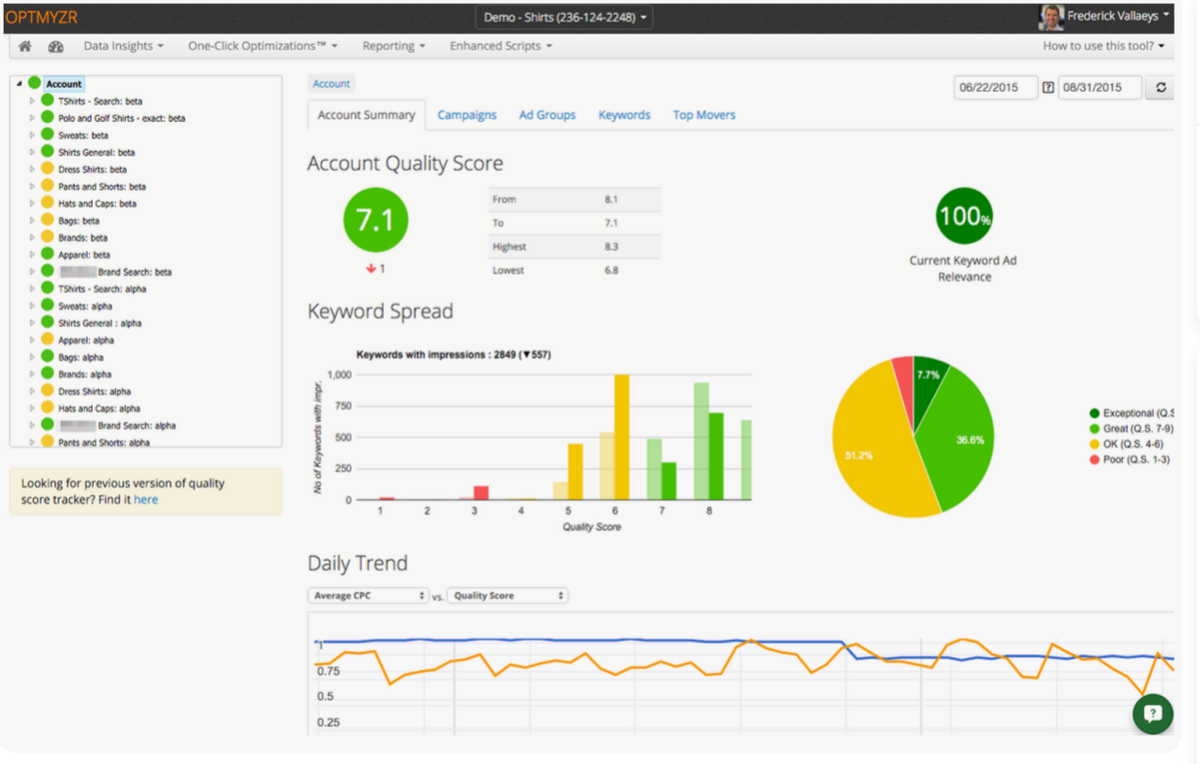Select Shirts General : alpha campaign

(100, 323)
